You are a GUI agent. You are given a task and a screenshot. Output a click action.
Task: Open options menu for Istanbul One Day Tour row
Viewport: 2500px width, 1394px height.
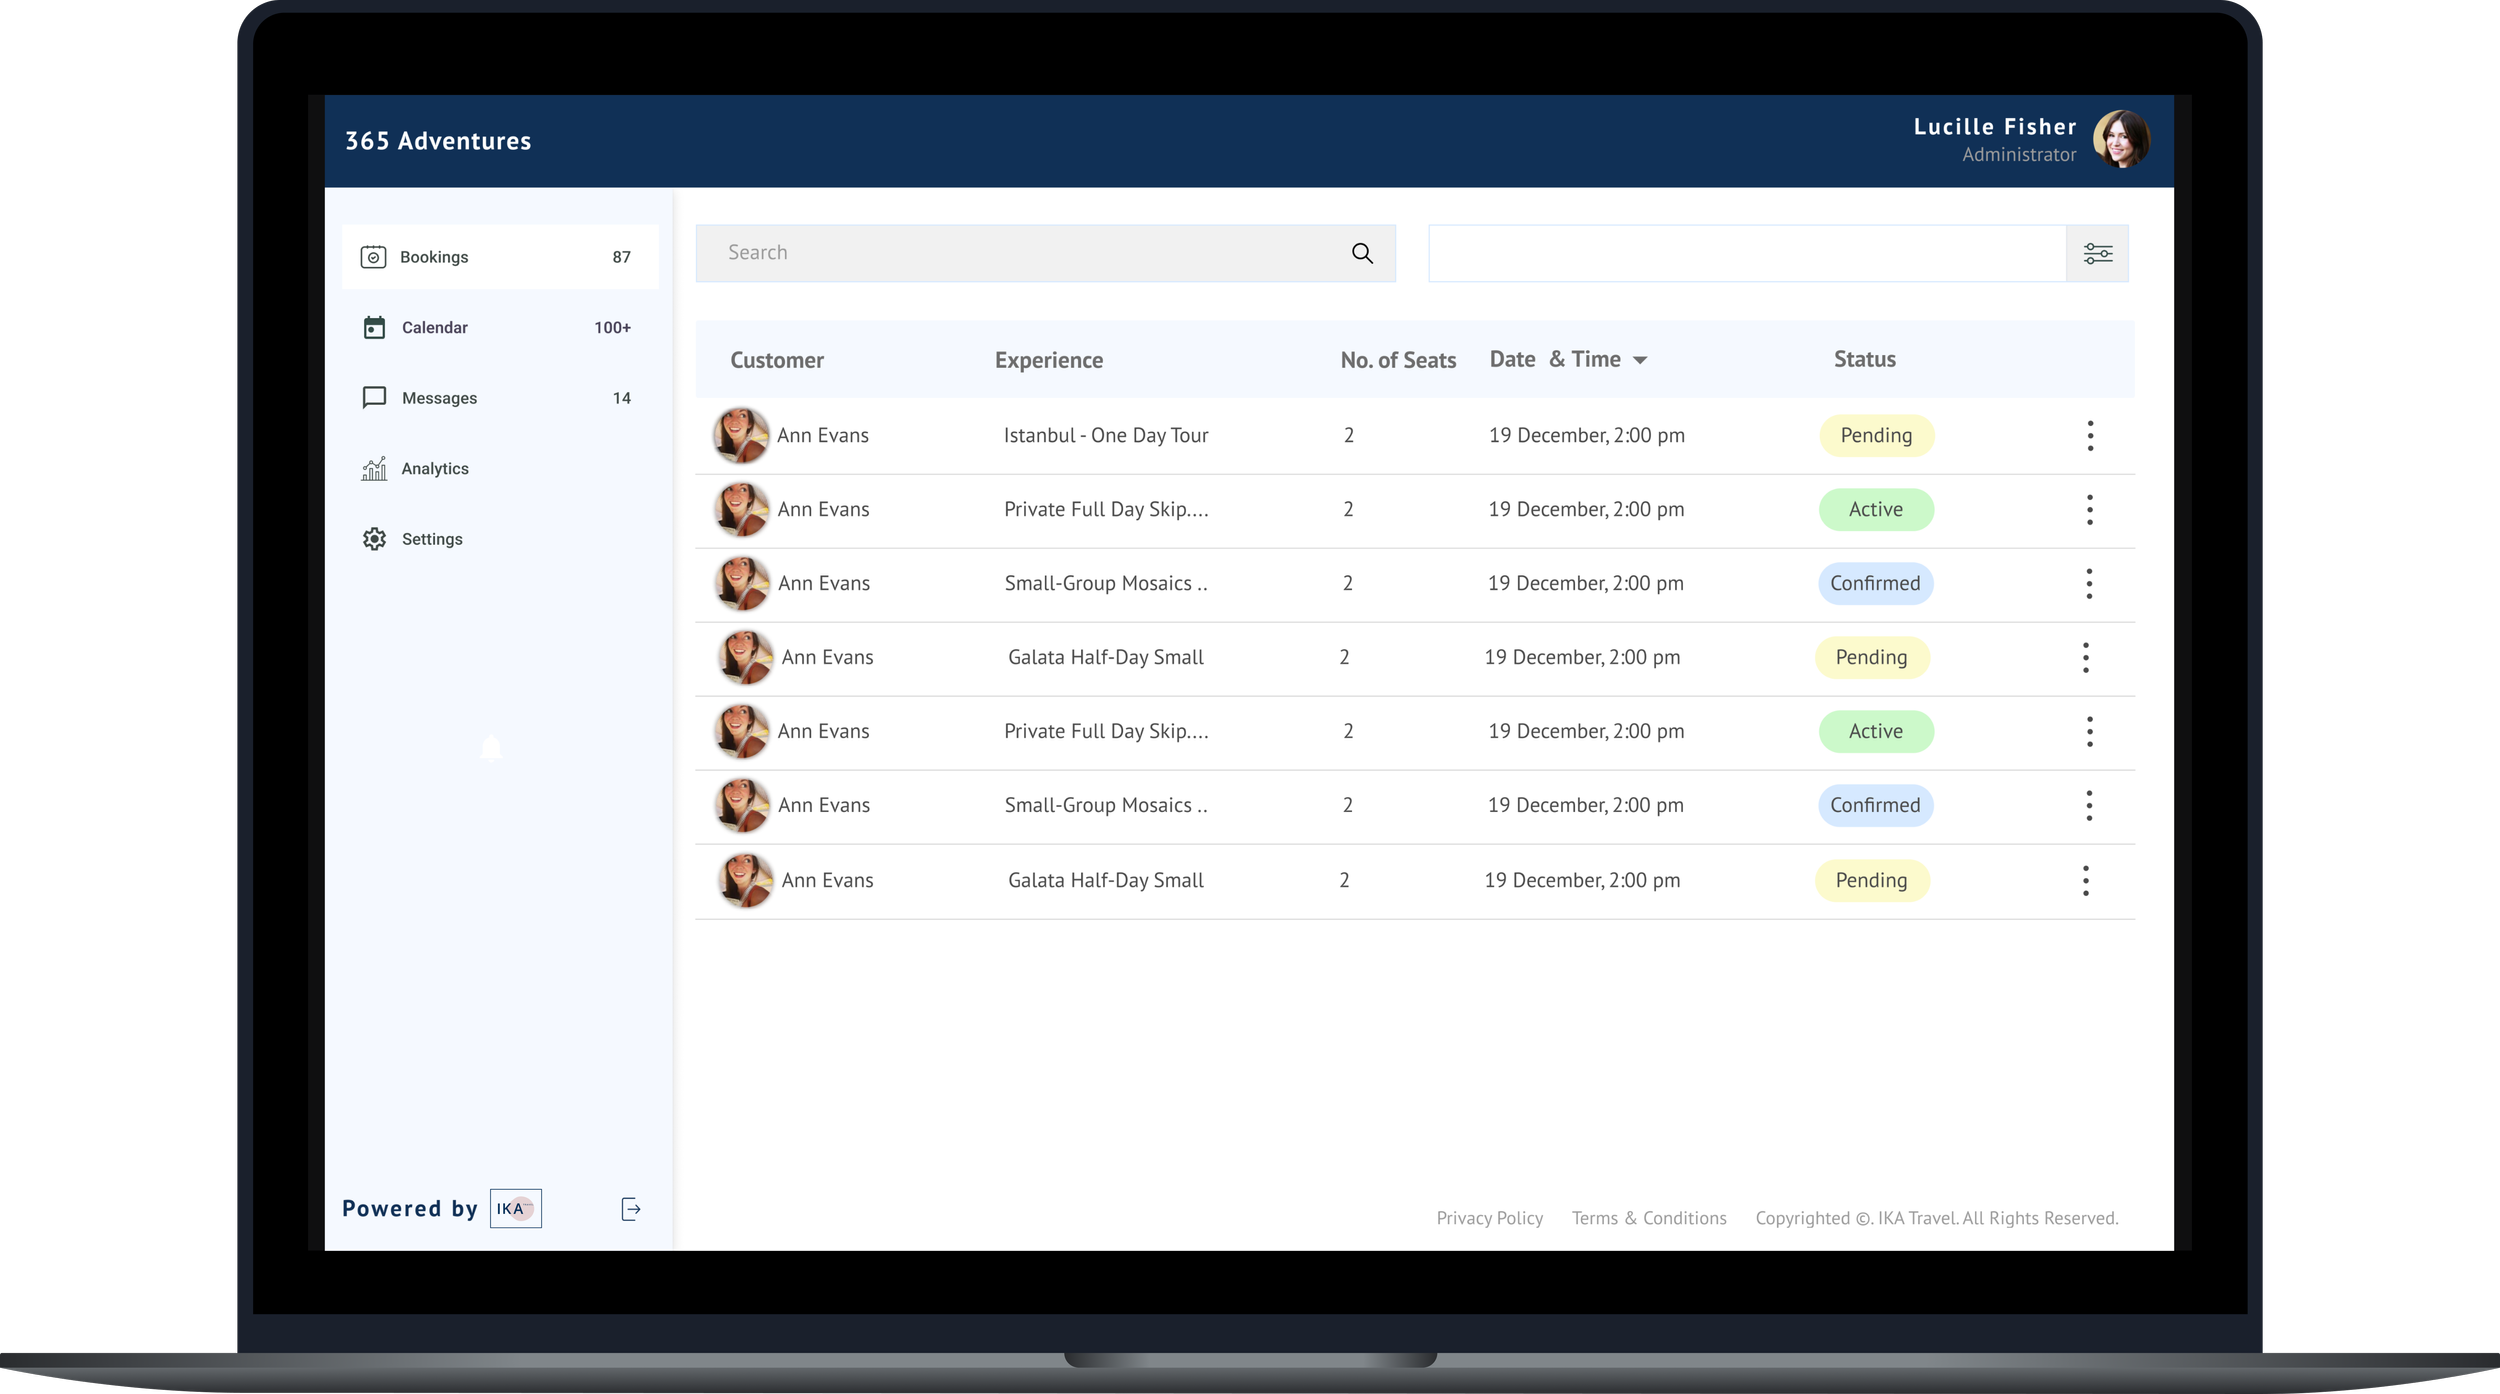(2090, 436)
